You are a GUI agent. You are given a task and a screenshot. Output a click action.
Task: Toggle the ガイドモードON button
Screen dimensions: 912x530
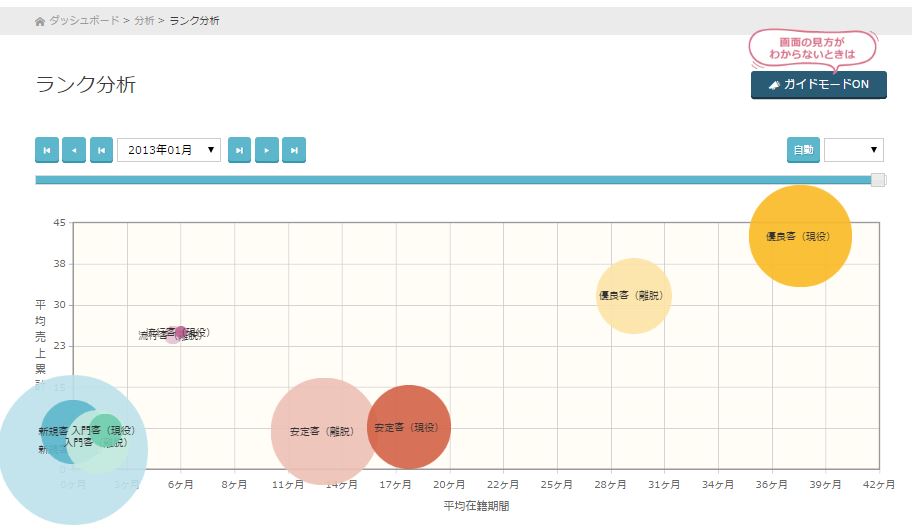point(818,85)
